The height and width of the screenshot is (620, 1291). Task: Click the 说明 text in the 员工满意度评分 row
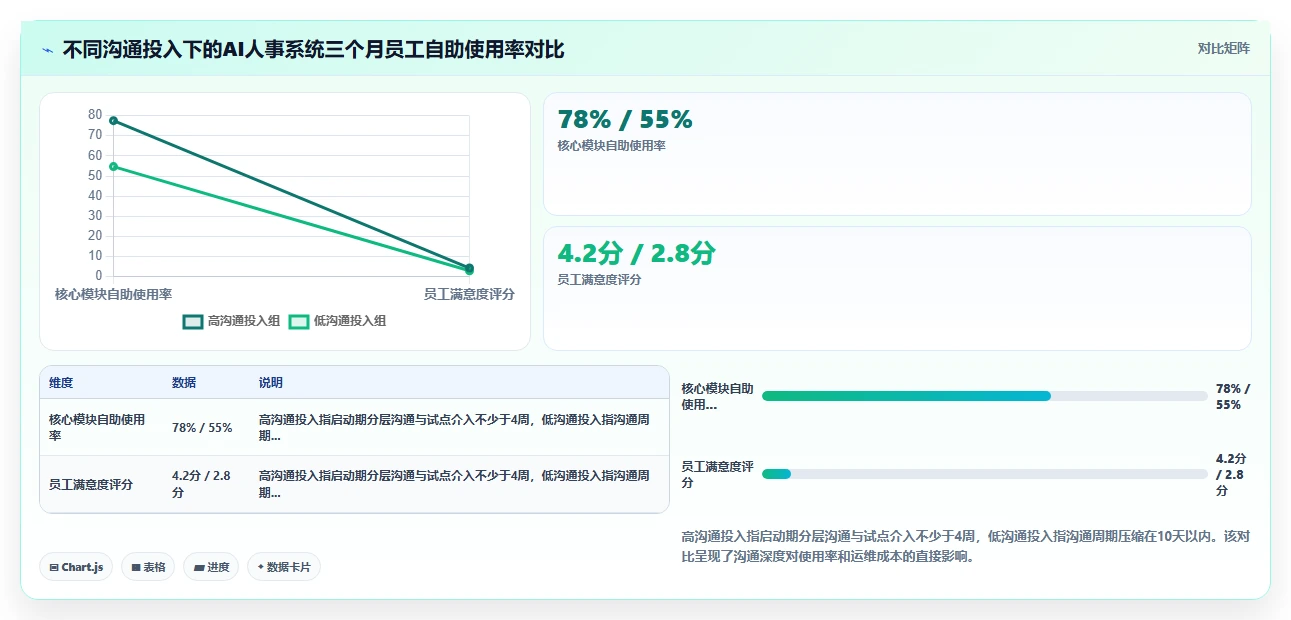coord(455,484)
